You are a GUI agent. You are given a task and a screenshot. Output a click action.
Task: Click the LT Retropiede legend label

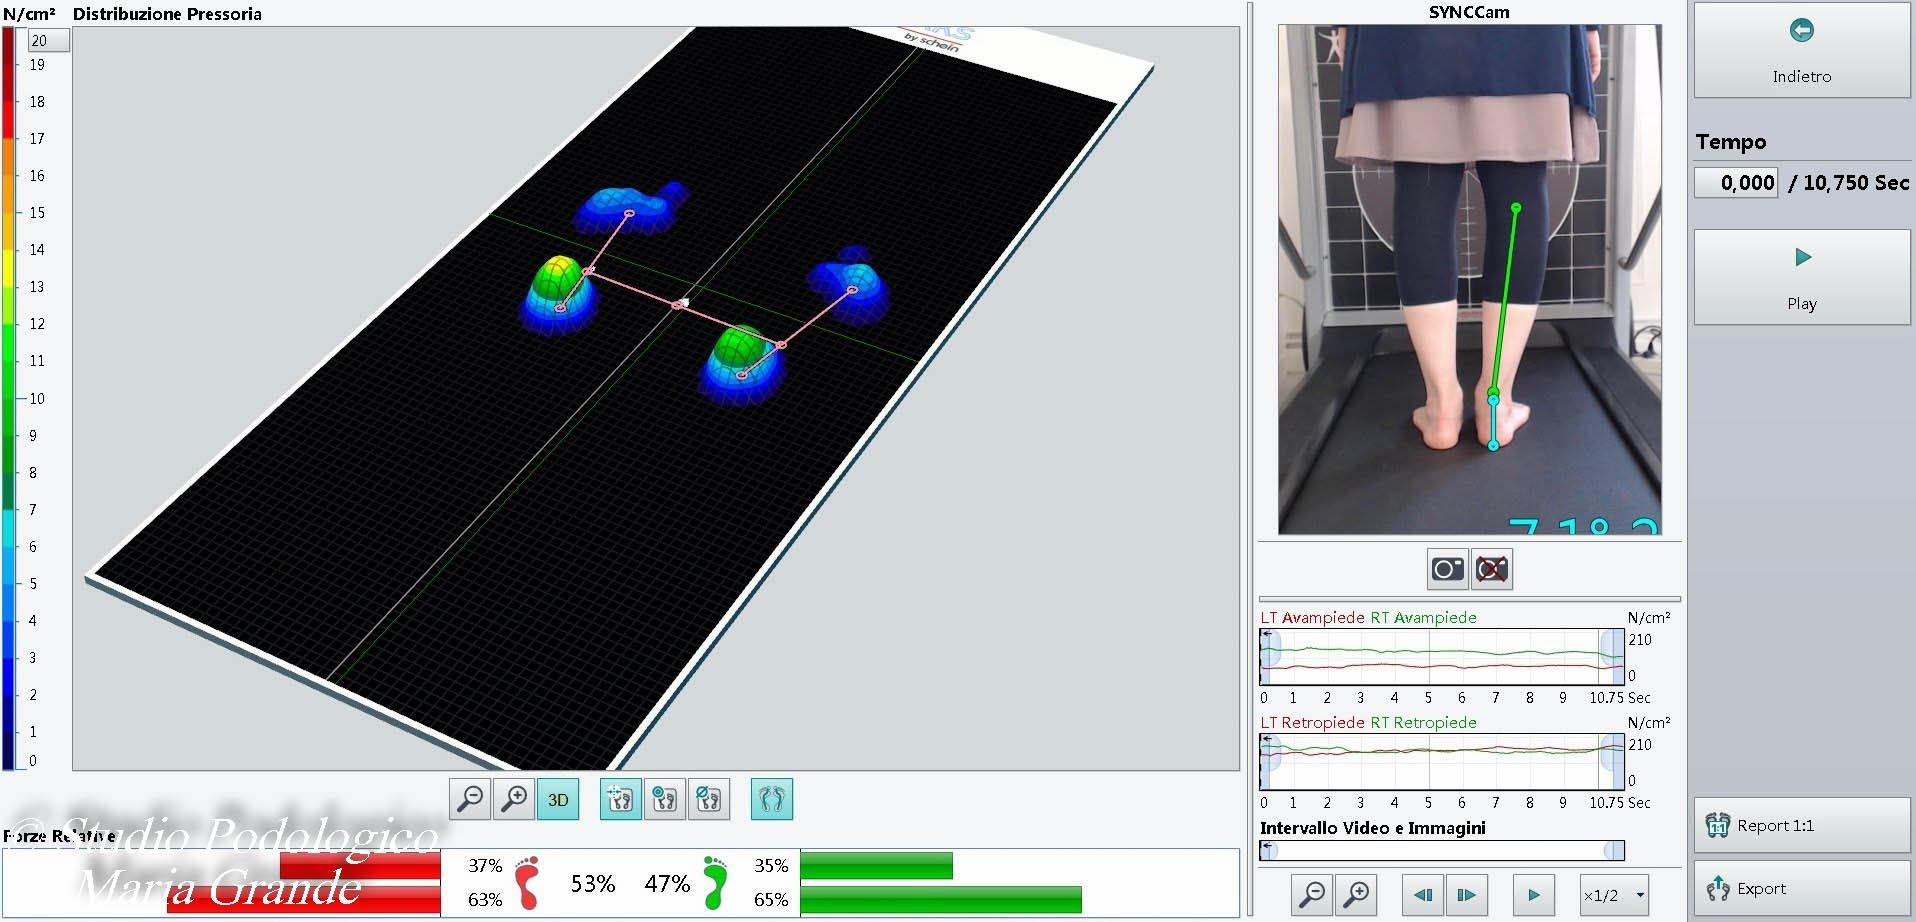1312,723
